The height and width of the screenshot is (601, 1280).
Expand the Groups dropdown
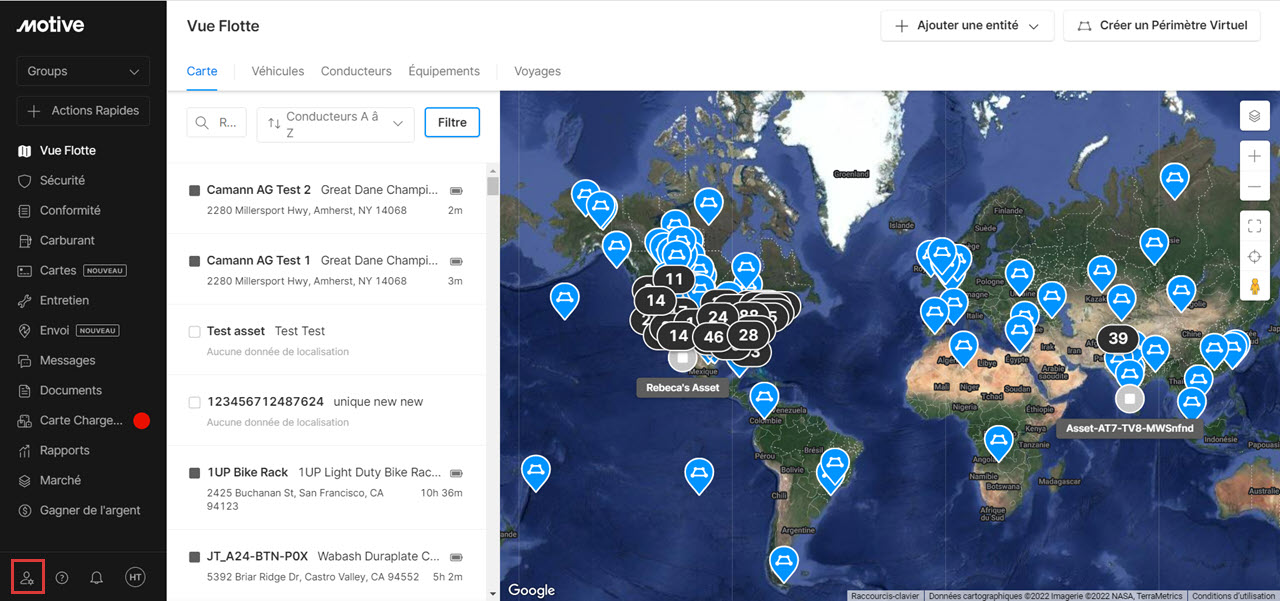tap(83, 72)
